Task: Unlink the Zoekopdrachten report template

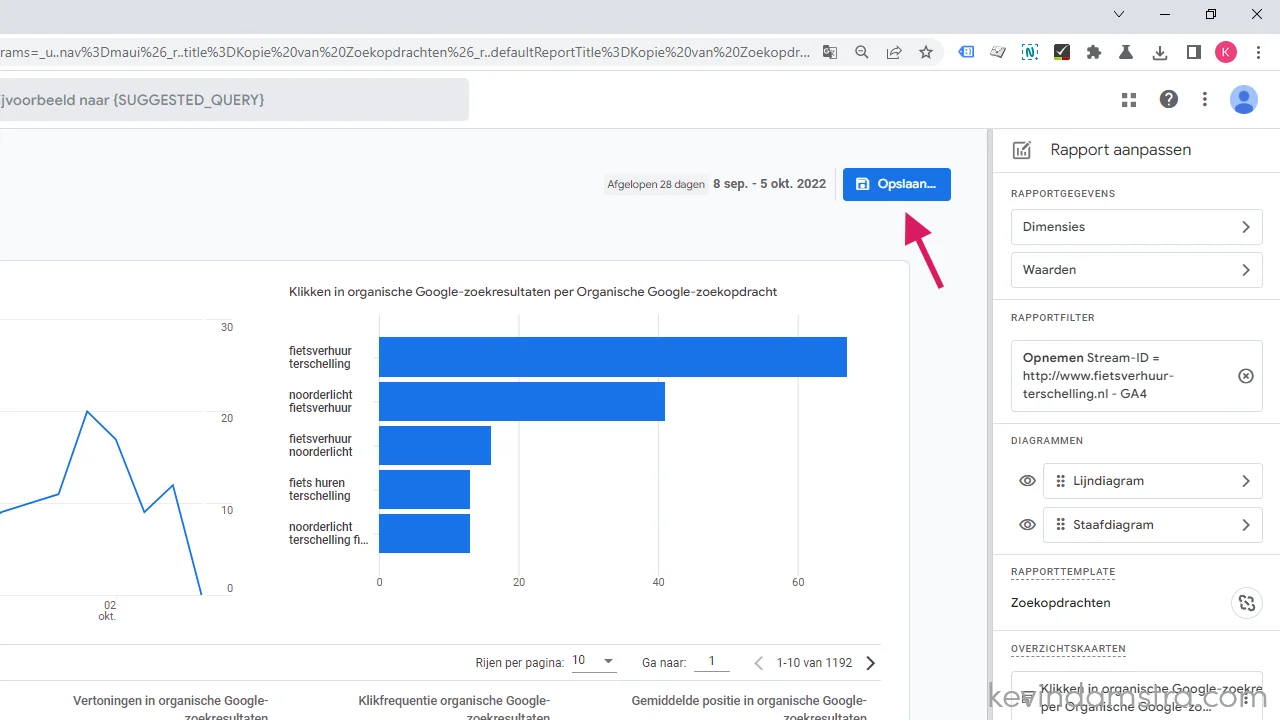Action: [1246, 603]
